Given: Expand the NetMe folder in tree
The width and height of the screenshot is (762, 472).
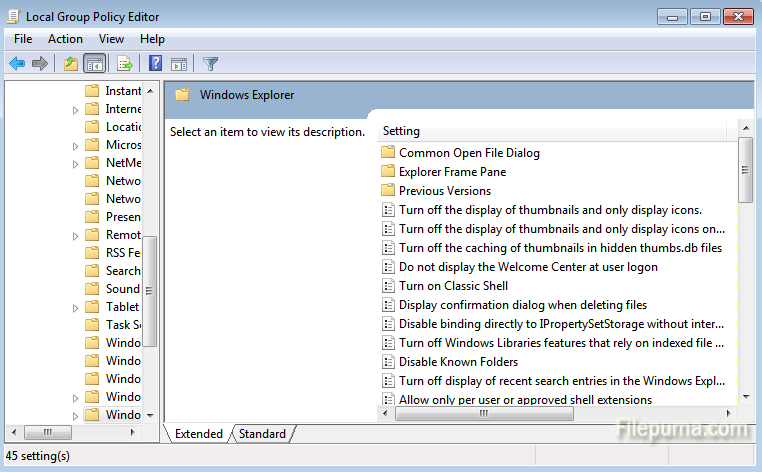Looking at the screenshot, I should (75, 163).
